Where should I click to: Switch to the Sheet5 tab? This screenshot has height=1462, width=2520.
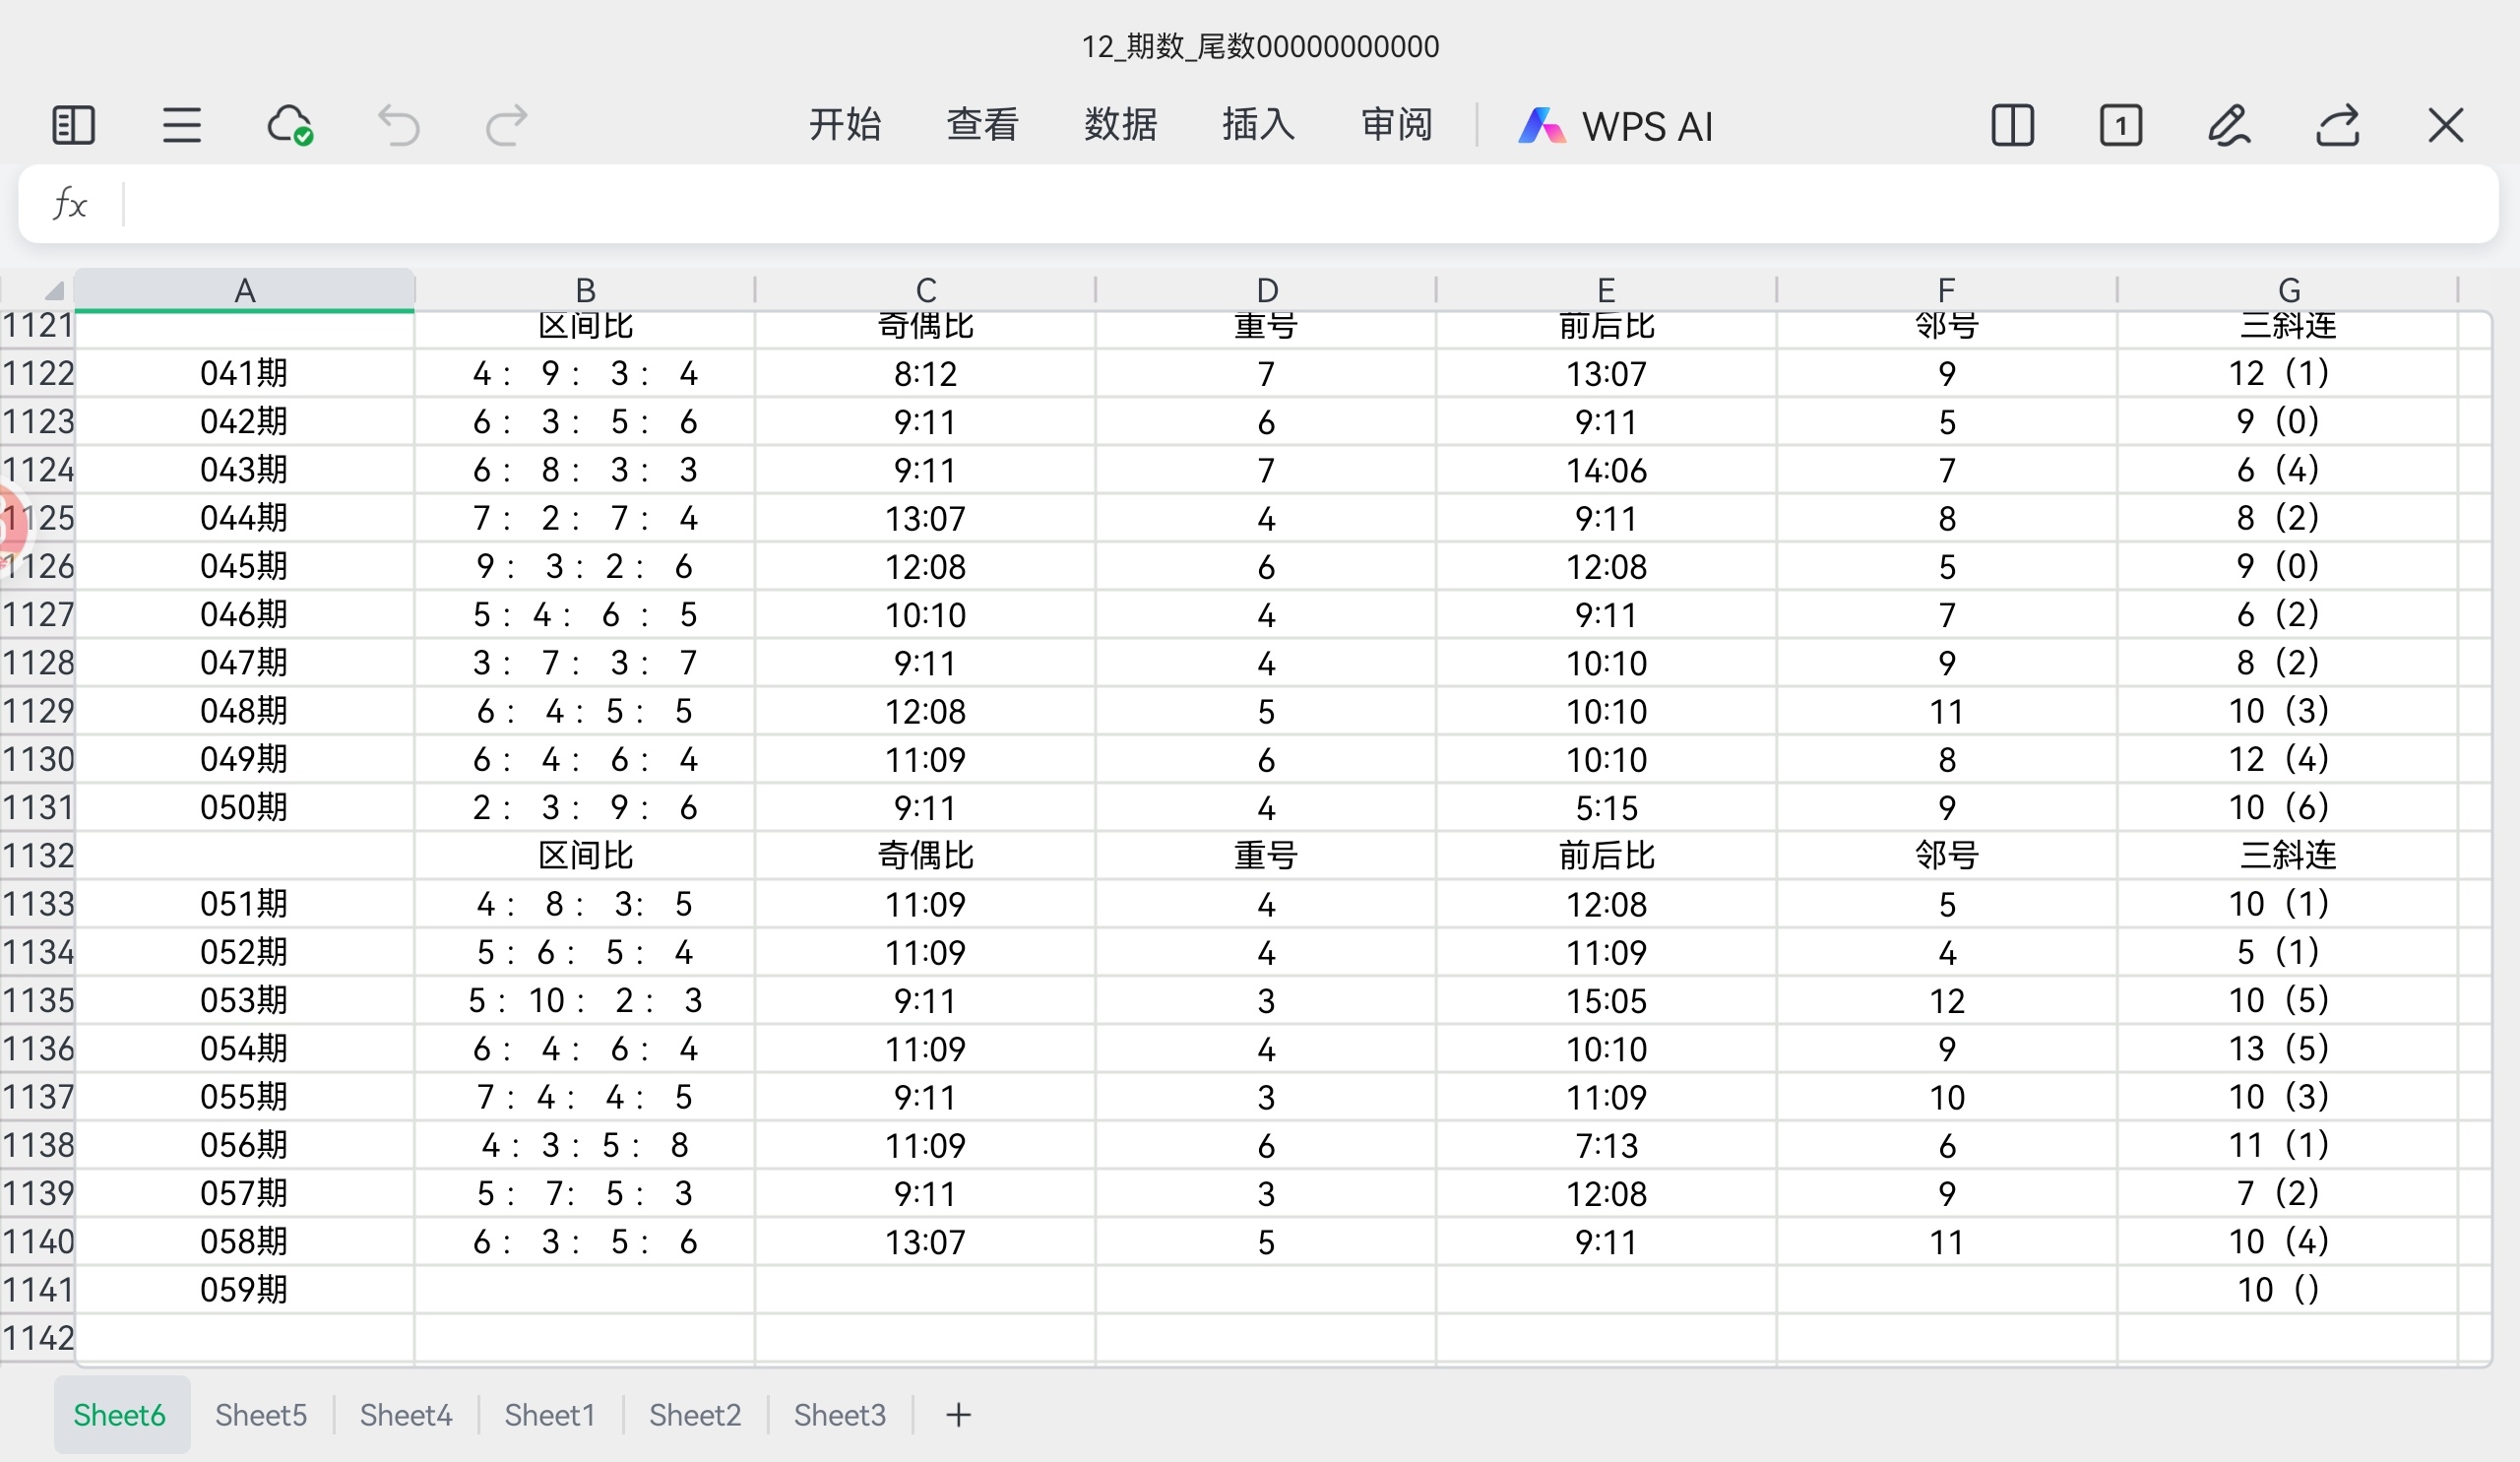[x=261, y=1415]
